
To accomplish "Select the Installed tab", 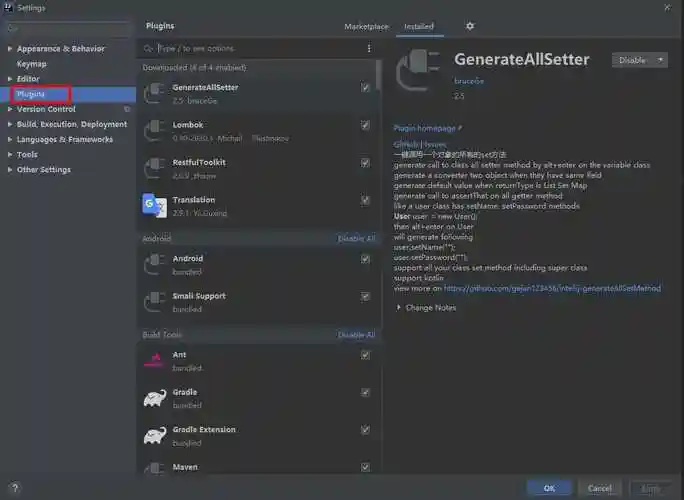I will click(419, 26).
